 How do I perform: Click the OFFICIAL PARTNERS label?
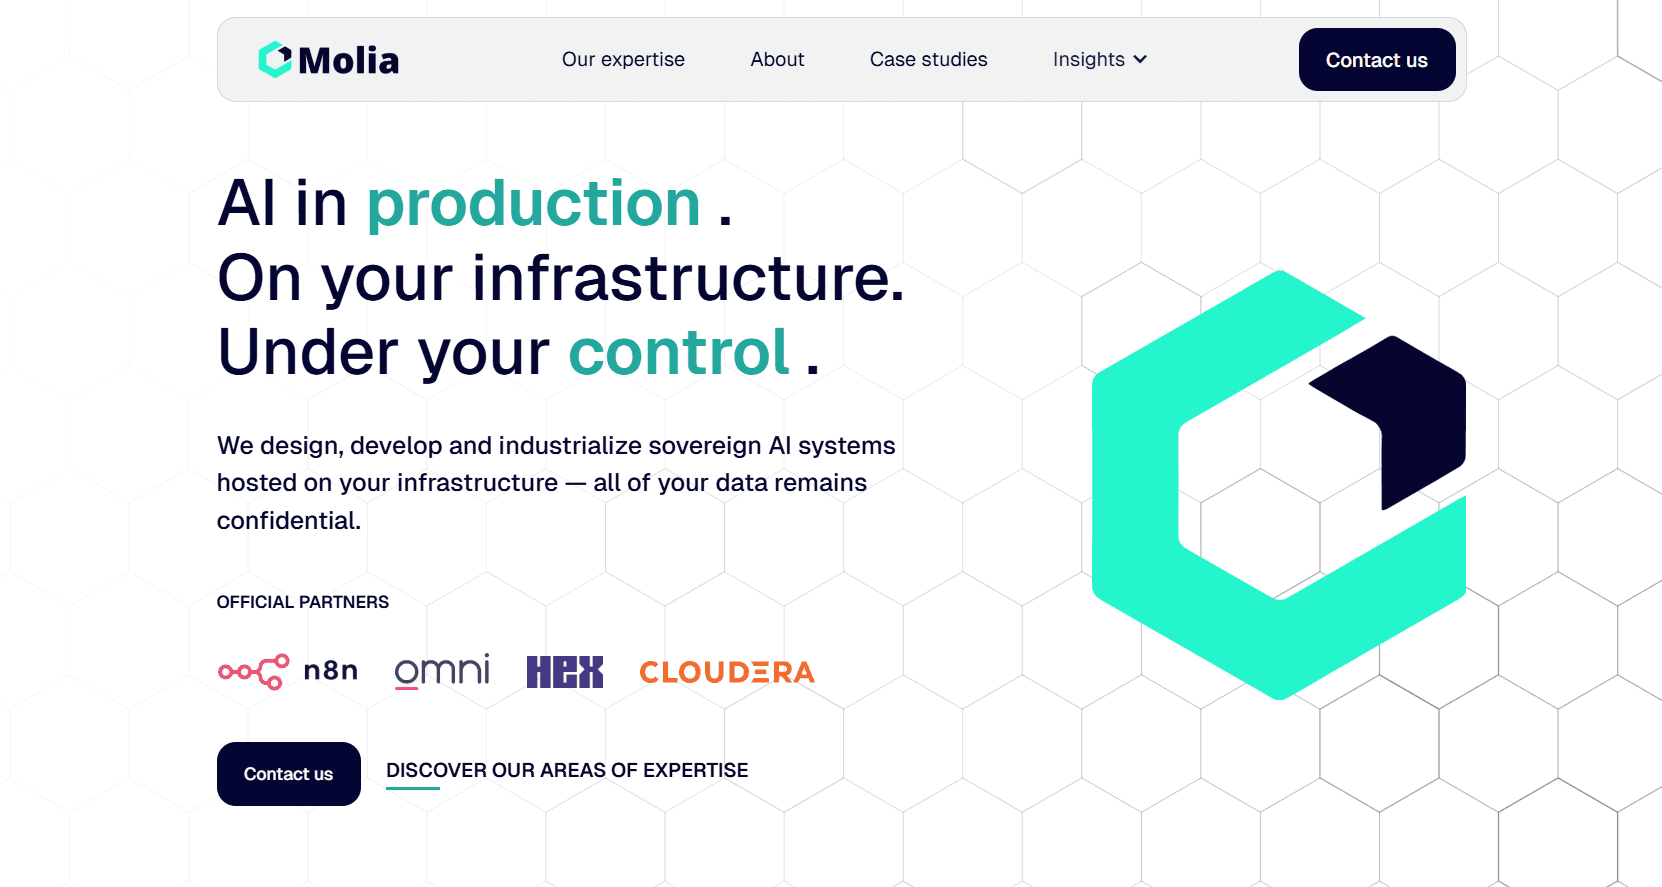(x=303, y=602)
